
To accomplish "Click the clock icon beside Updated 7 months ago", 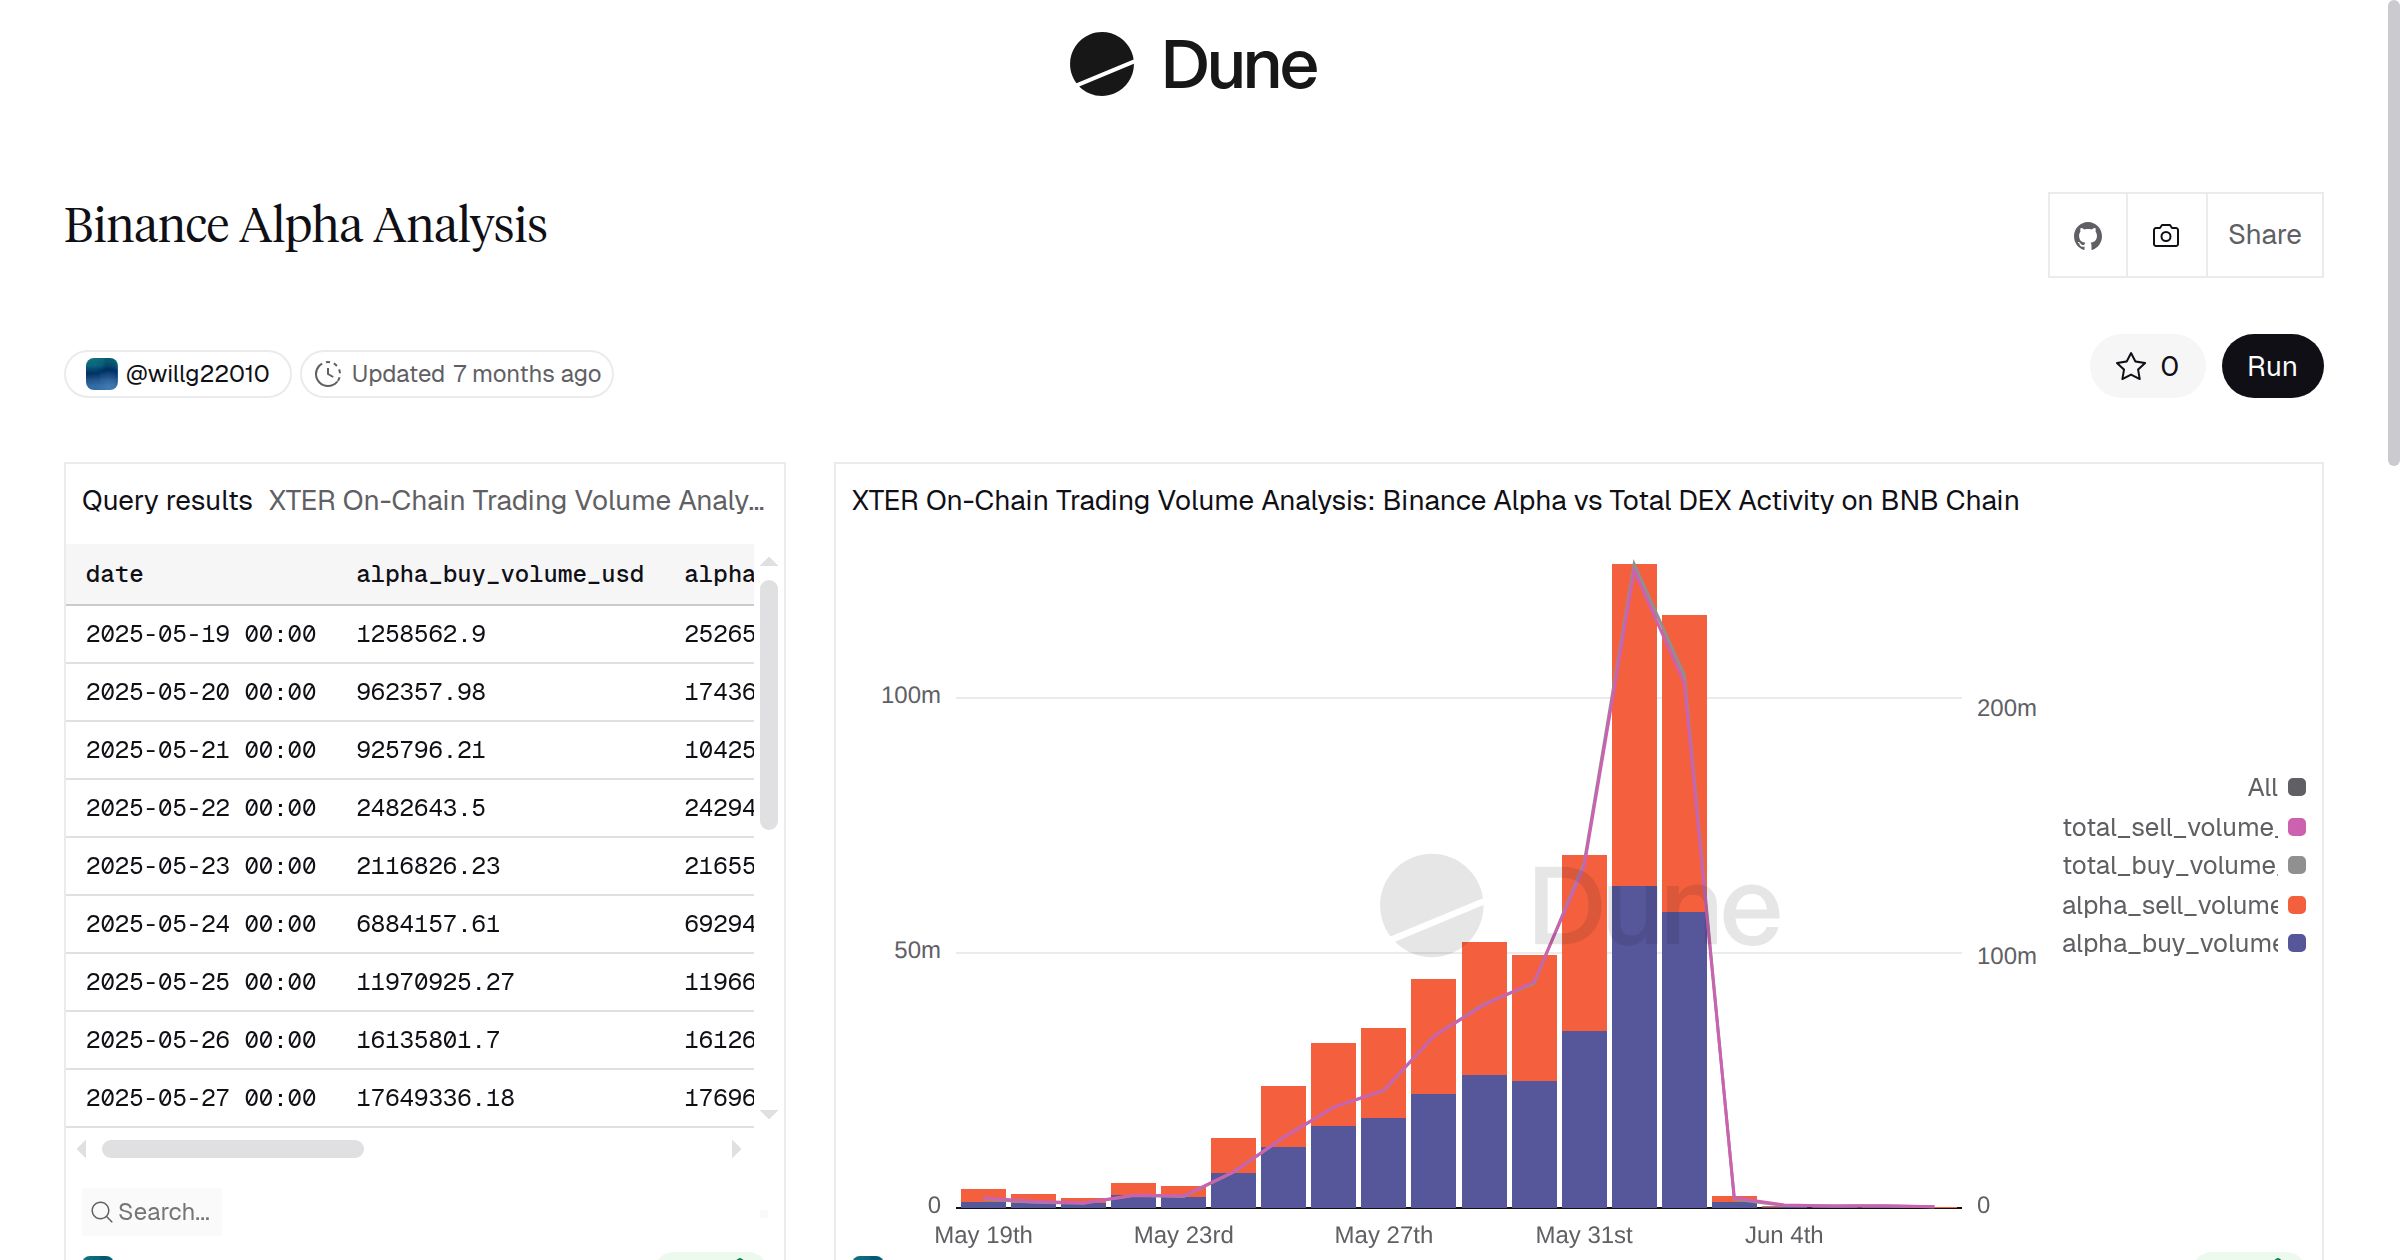I will point(328,373).
